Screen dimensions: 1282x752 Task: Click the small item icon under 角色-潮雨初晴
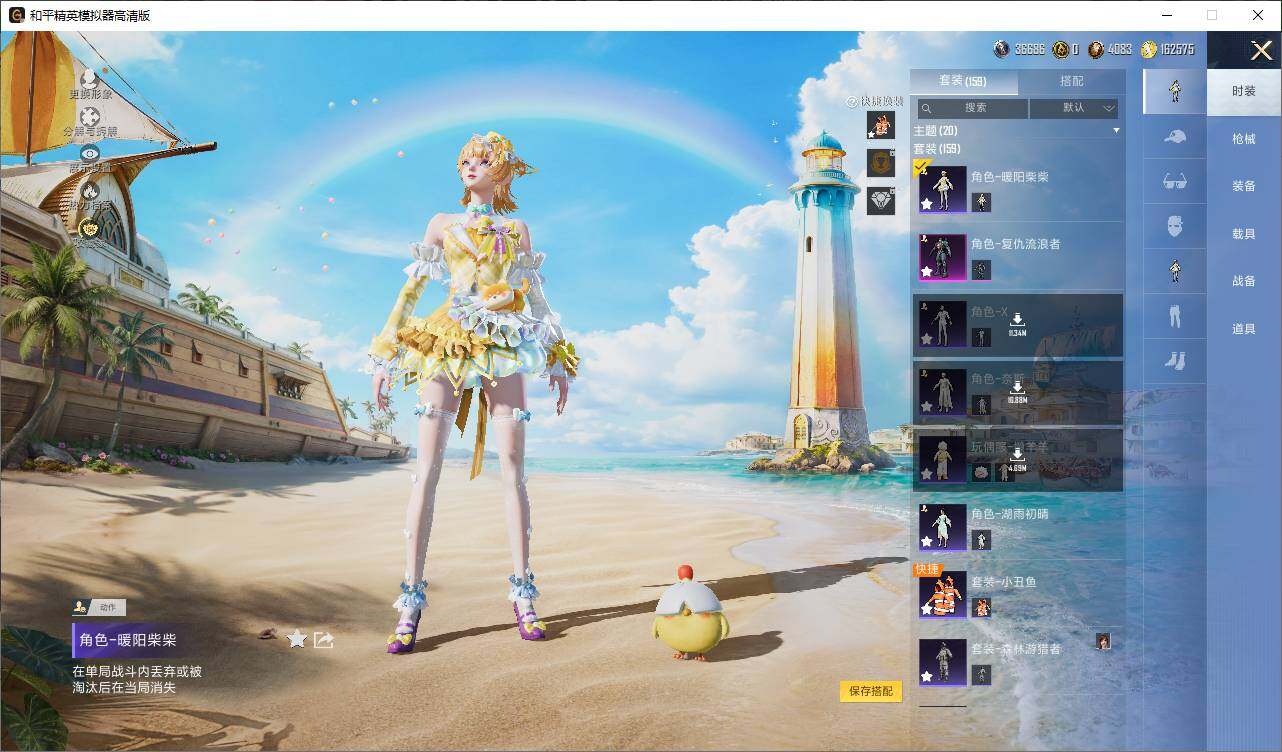pos(982,540)
